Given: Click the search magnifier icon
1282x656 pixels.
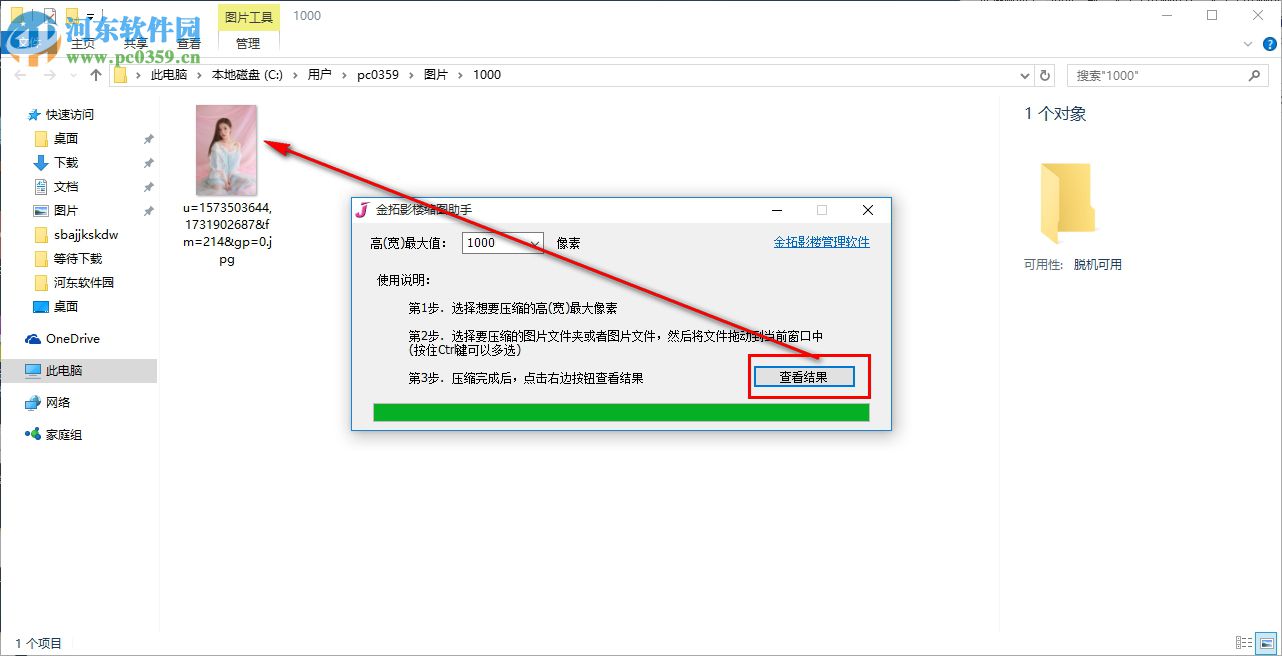Looking at the screenshot, I should tap(1254, 75).
